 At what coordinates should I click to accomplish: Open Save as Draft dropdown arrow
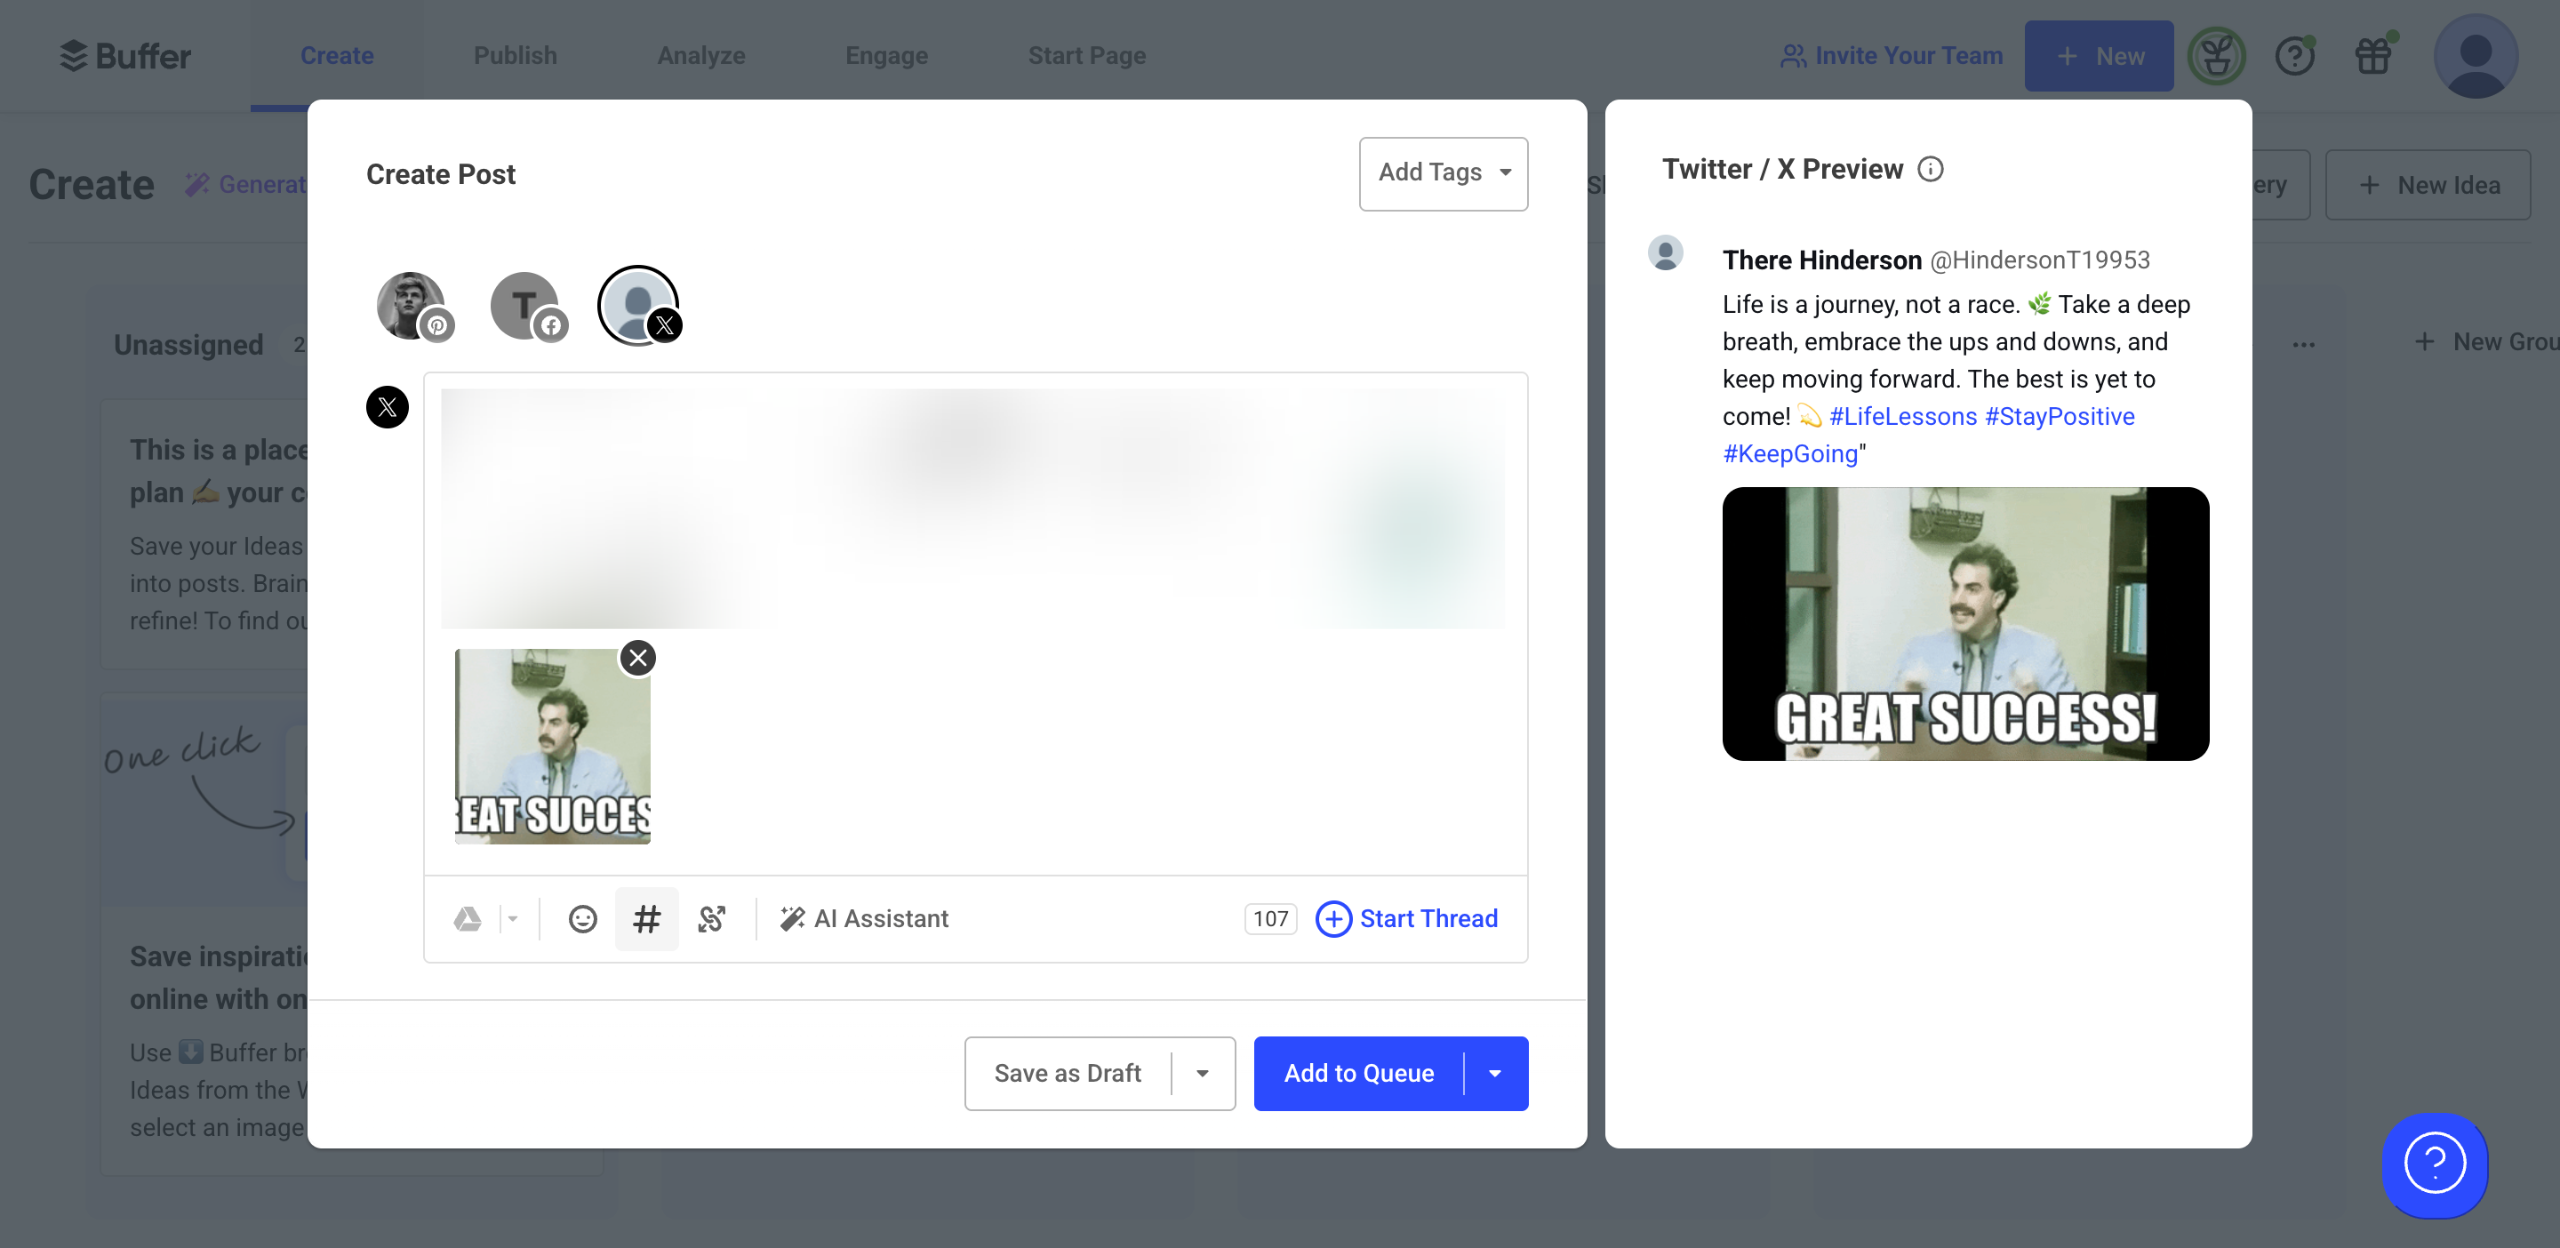(1202, 1073)
